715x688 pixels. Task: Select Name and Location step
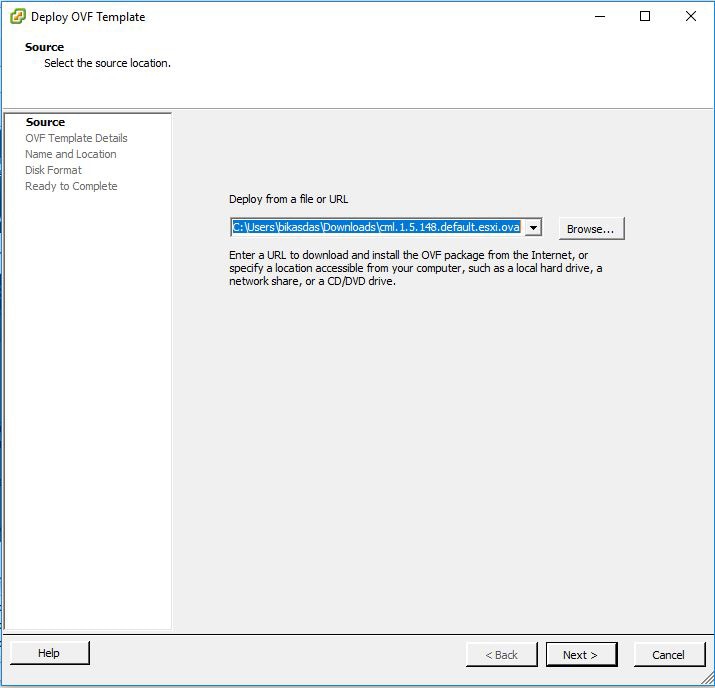click(71, 154)
